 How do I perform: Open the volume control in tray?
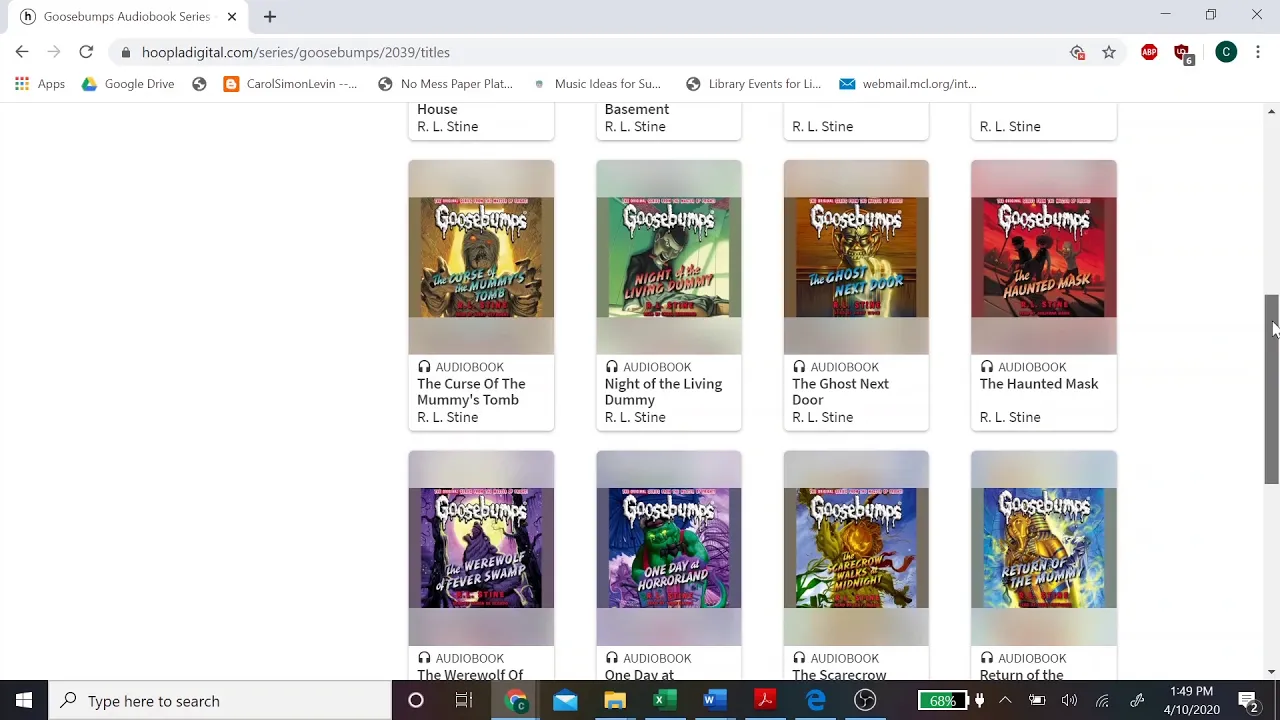click(1069, 701)
